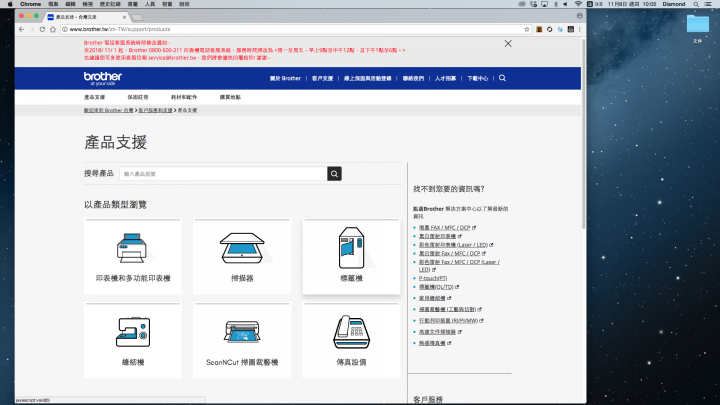The image size is (720, 405).
Task: Open the 噴墨 FAX / MFC / DCP link
Action: 444,227
